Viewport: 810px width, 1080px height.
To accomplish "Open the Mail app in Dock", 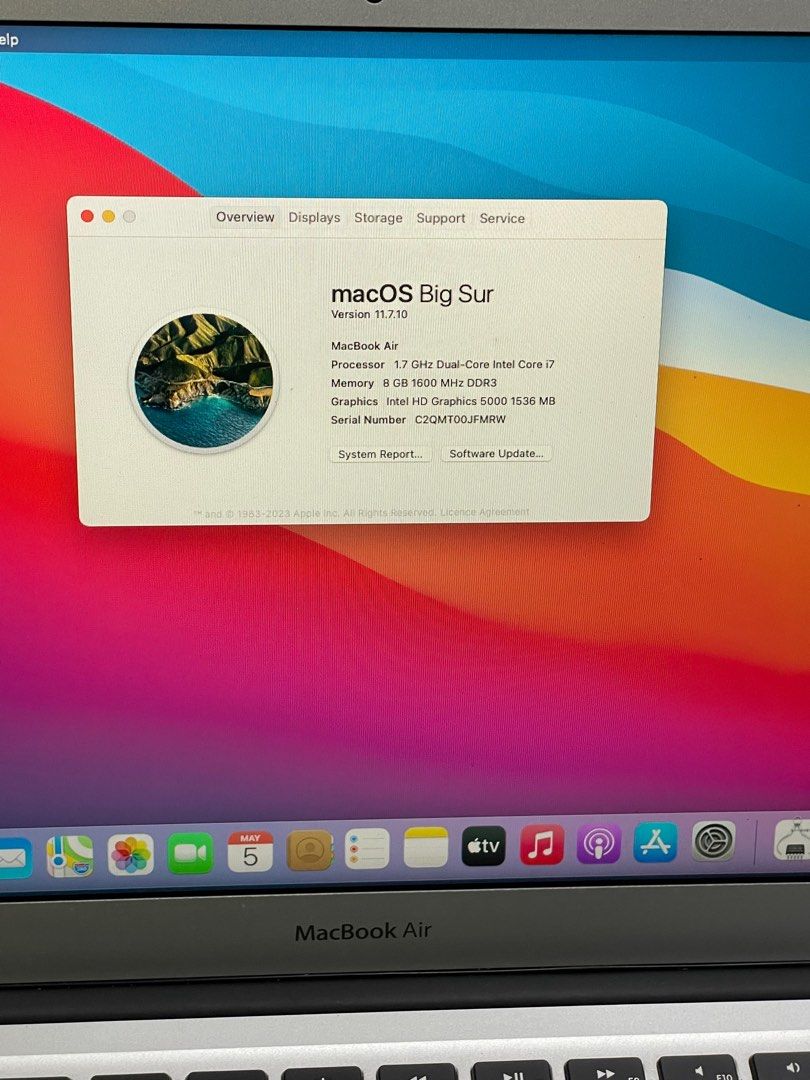I will tap(14, 858).
